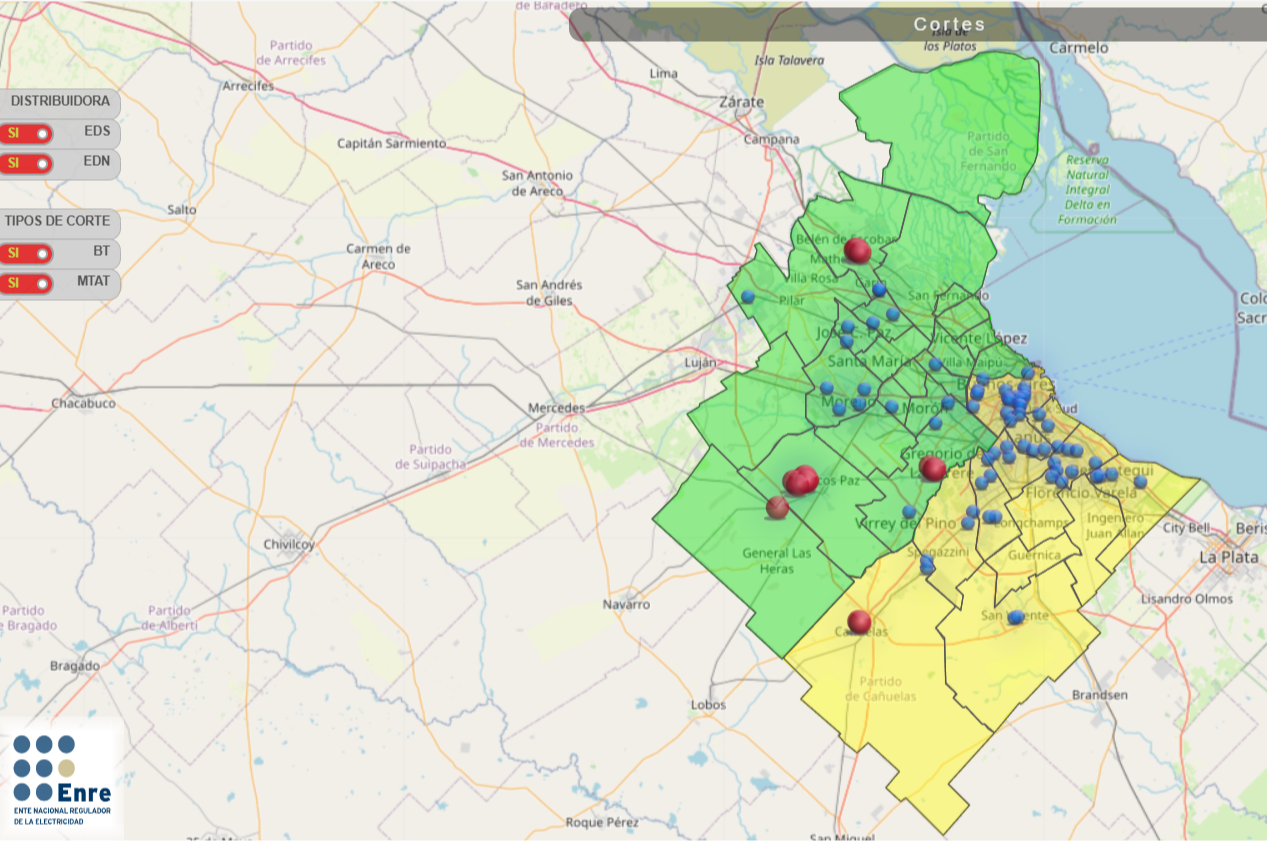The image size is (1267, 841).
Task: Click the Partido de Suipacha label
Action: click(x=430, y=457)
